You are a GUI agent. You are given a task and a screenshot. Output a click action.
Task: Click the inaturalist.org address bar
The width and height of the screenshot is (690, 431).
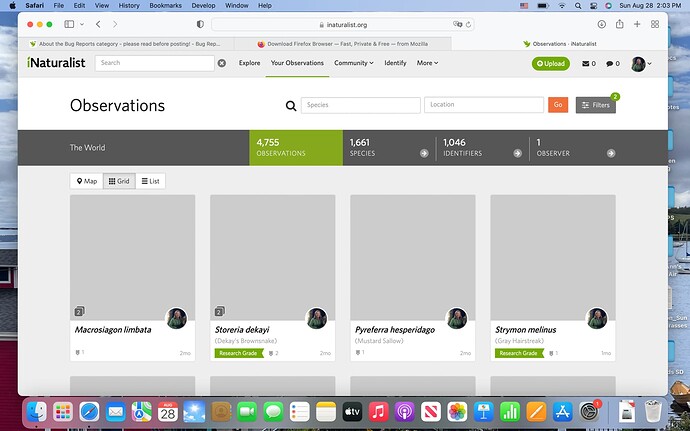(x=343, y=25)
